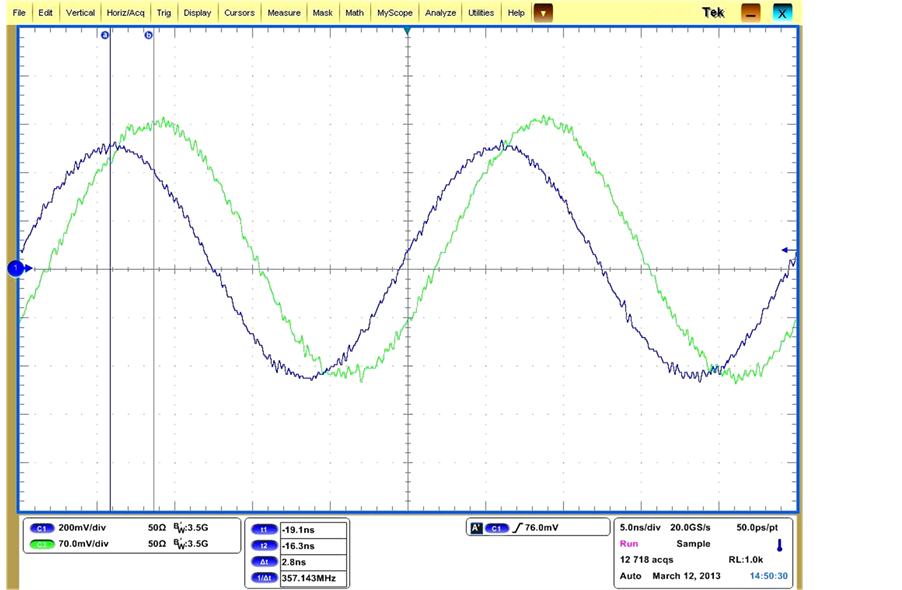The height and width of the screenshot is (590, 902).
Task: Click the t1 cursor readout badge
Action: pyautogui.click(x=264, y=530)
